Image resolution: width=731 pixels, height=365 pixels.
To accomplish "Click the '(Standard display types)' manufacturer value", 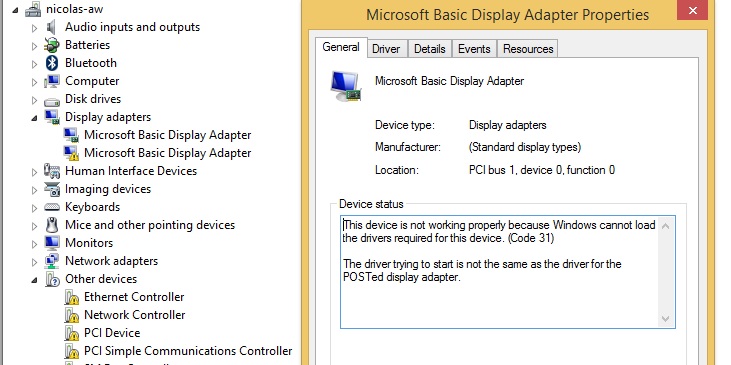I will click(525, 147).
